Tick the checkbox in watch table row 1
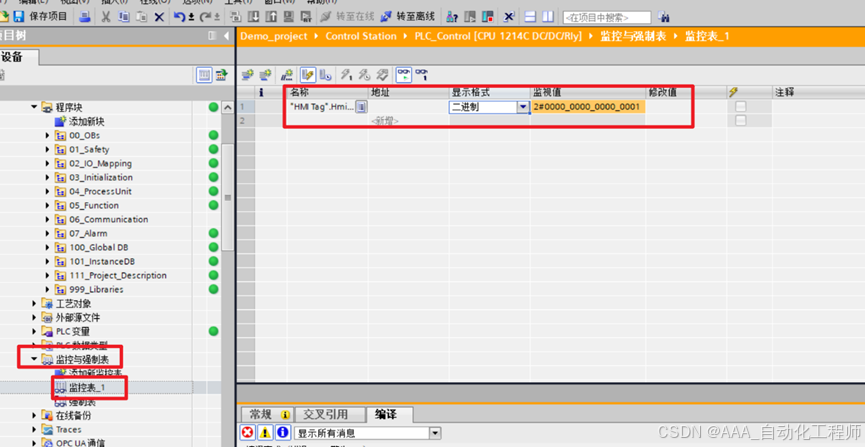The width and height of the screenshot is (865, 447). (741, 107)
